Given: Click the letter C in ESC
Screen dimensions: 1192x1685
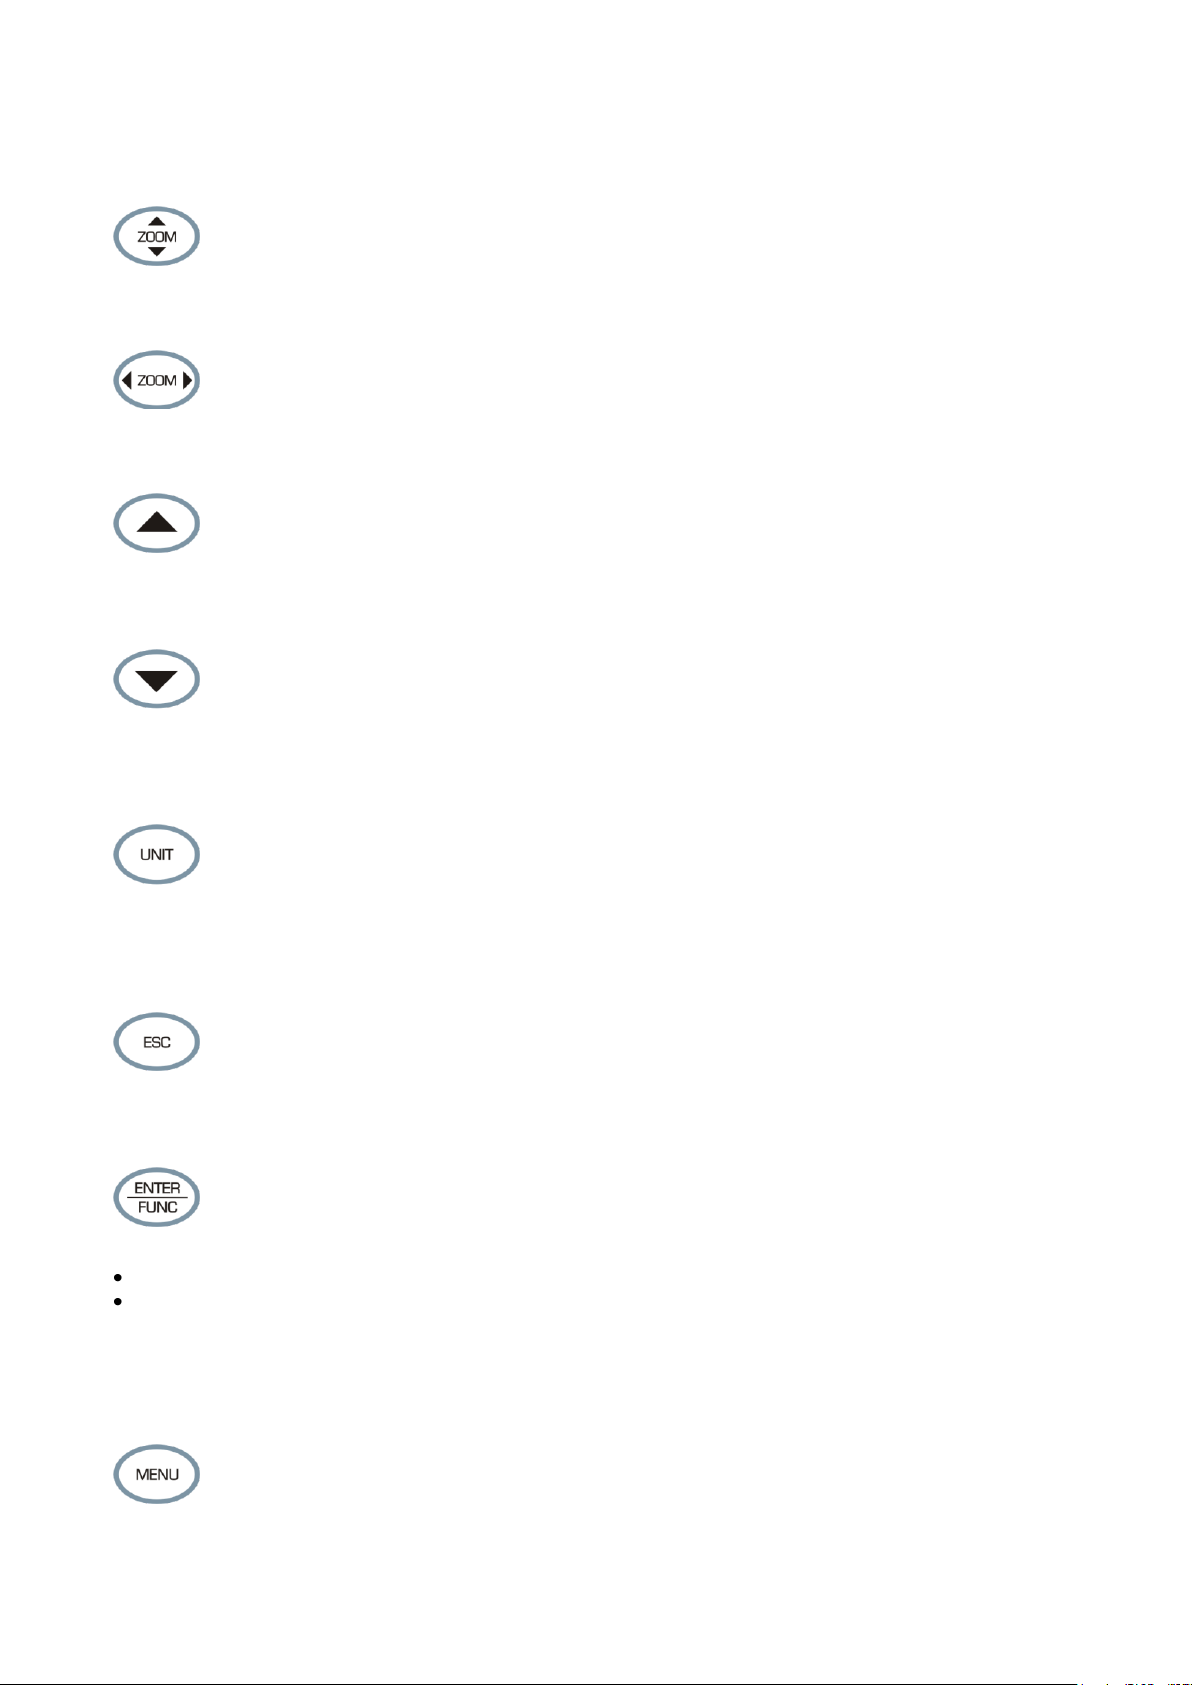Looking at the screenshot, I should 166,1042.
